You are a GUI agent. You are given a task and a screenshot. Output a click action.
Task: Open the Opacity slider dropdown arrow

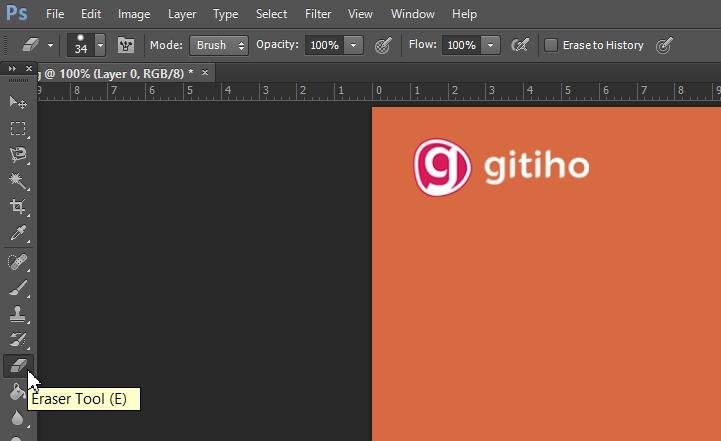click(x=353, y=45)
